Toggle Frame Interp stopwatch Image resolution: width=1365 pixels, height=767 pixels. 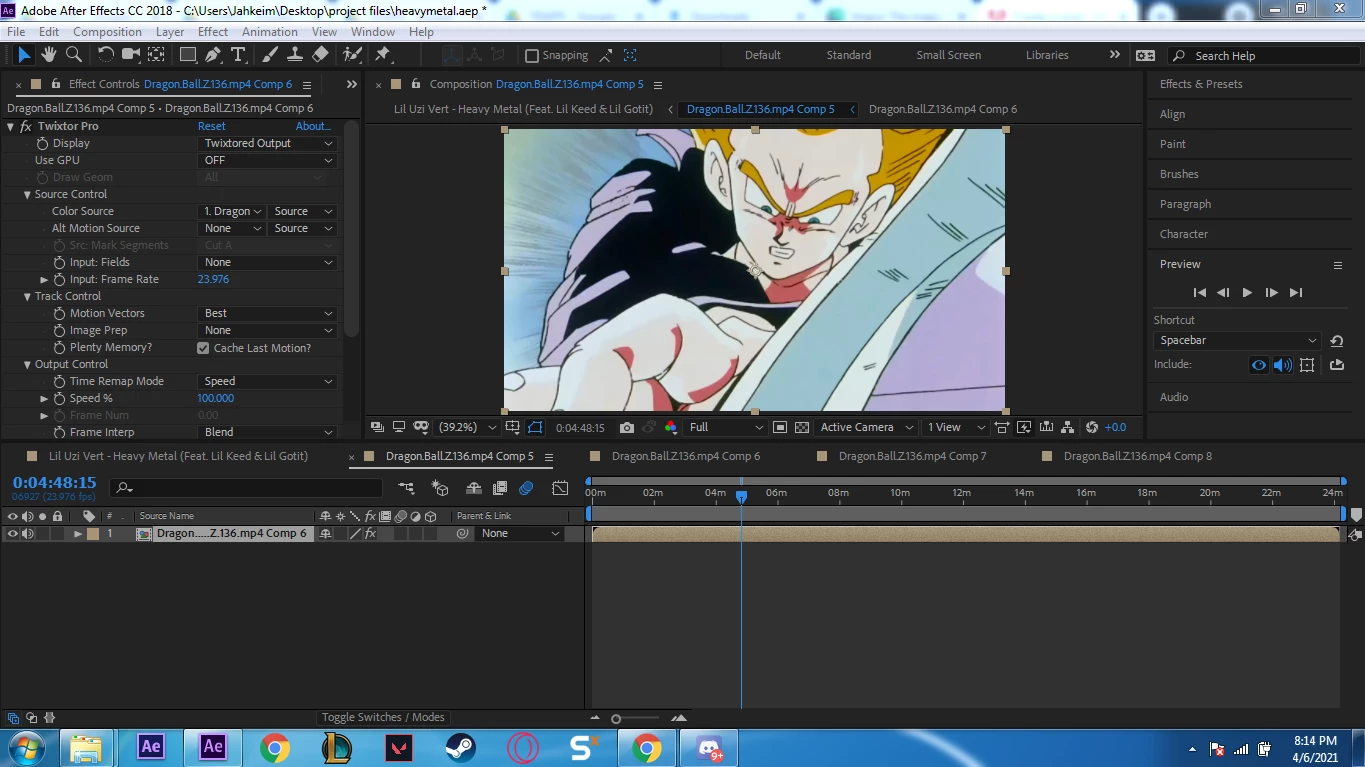click(59, 433)
